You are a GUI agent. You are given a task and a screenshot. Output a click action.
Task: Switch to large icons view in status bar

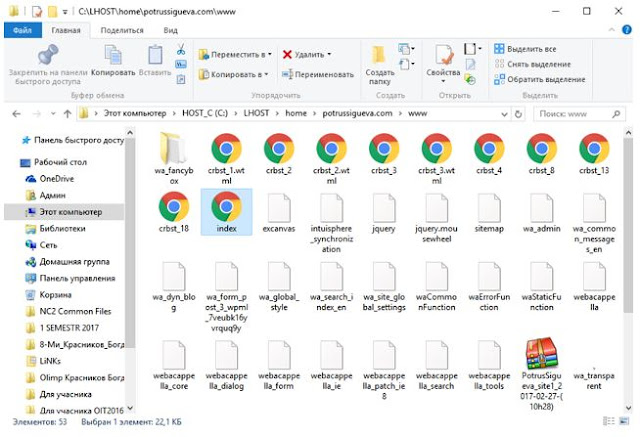click(624, 421)
